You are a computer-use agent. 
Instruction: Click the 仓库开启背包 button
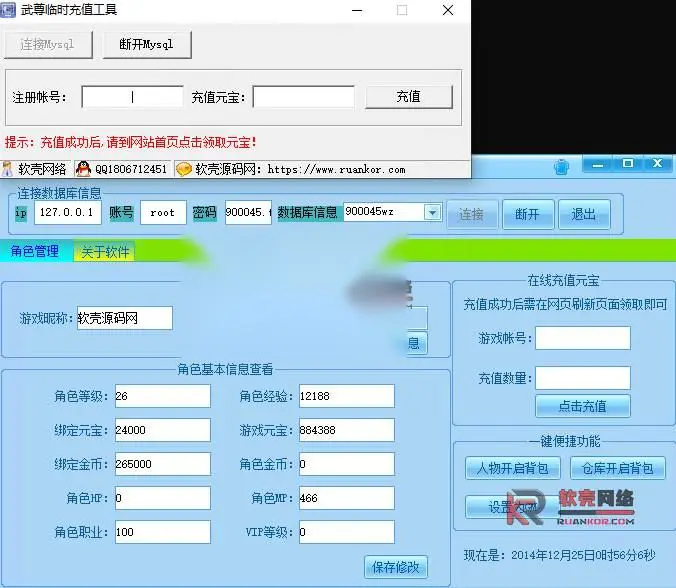coord(618,468)
